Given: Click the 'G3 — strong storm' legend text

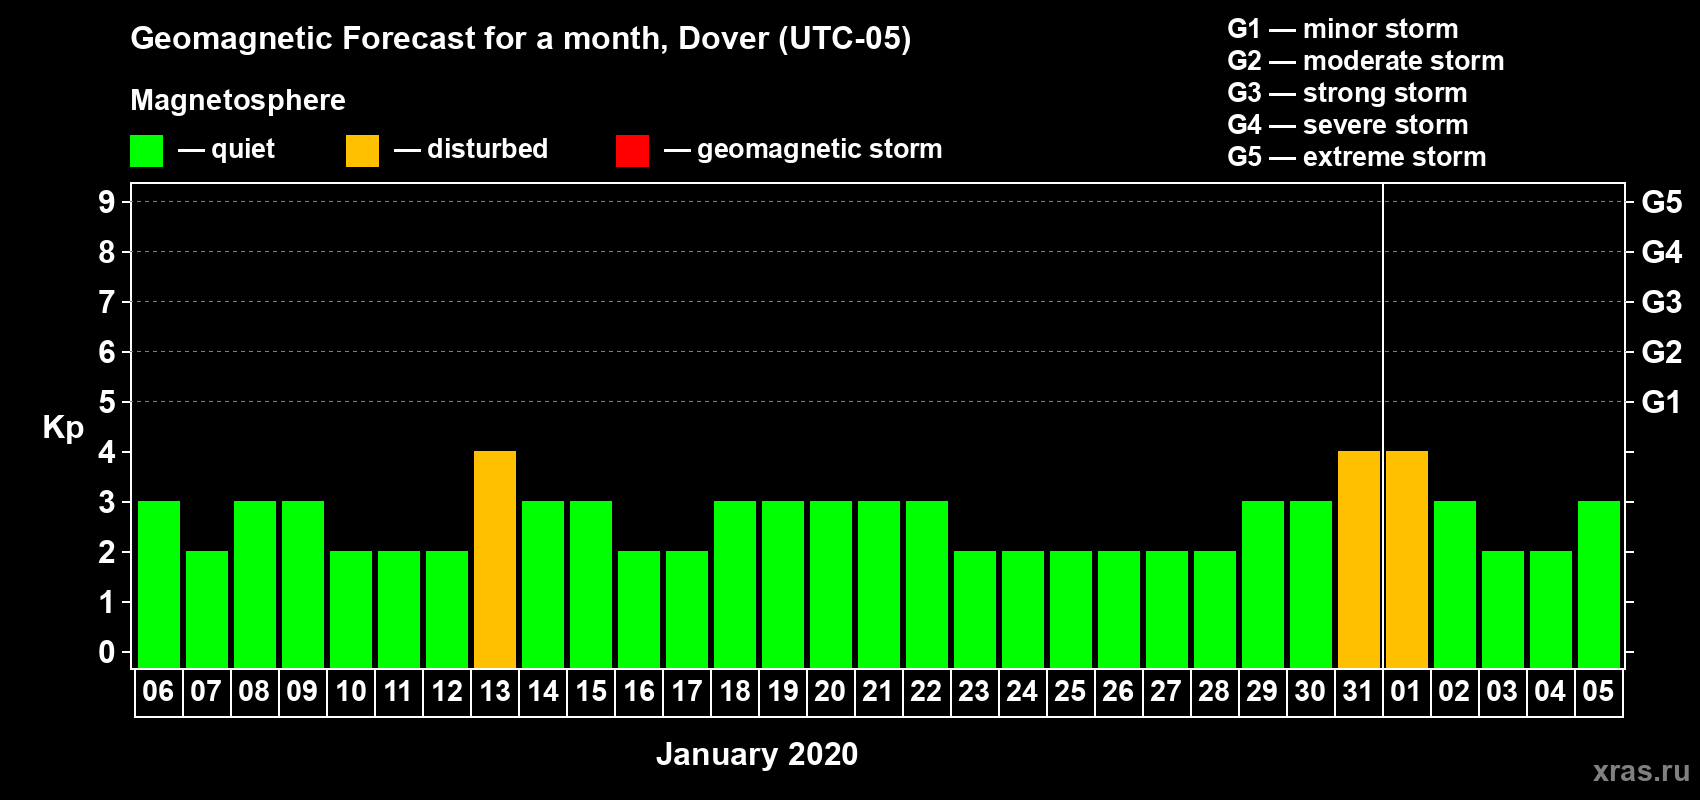Looking at the screenshot, I should 1348,93.
